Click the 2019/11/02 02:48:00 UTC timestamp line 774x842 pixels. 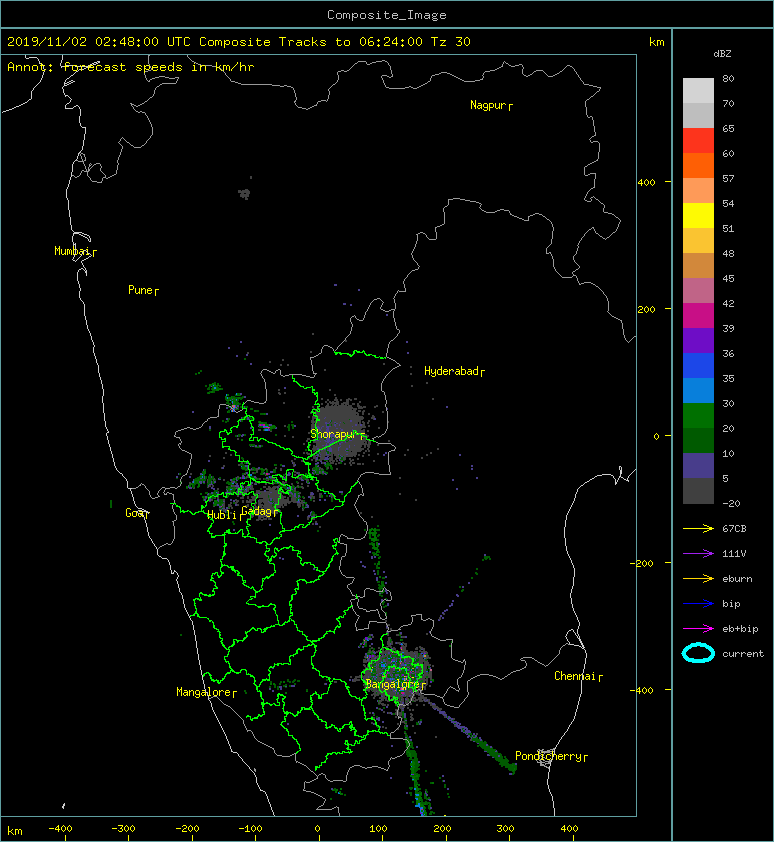239,42
